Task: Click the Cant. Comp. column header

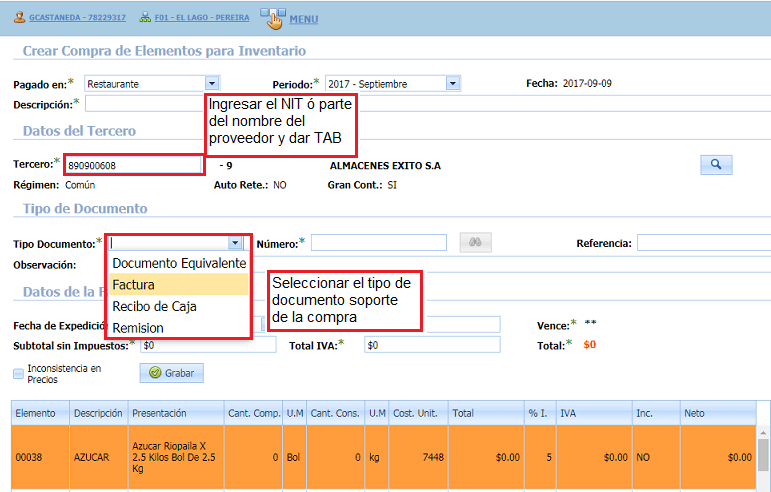Action: click(253, 413)
